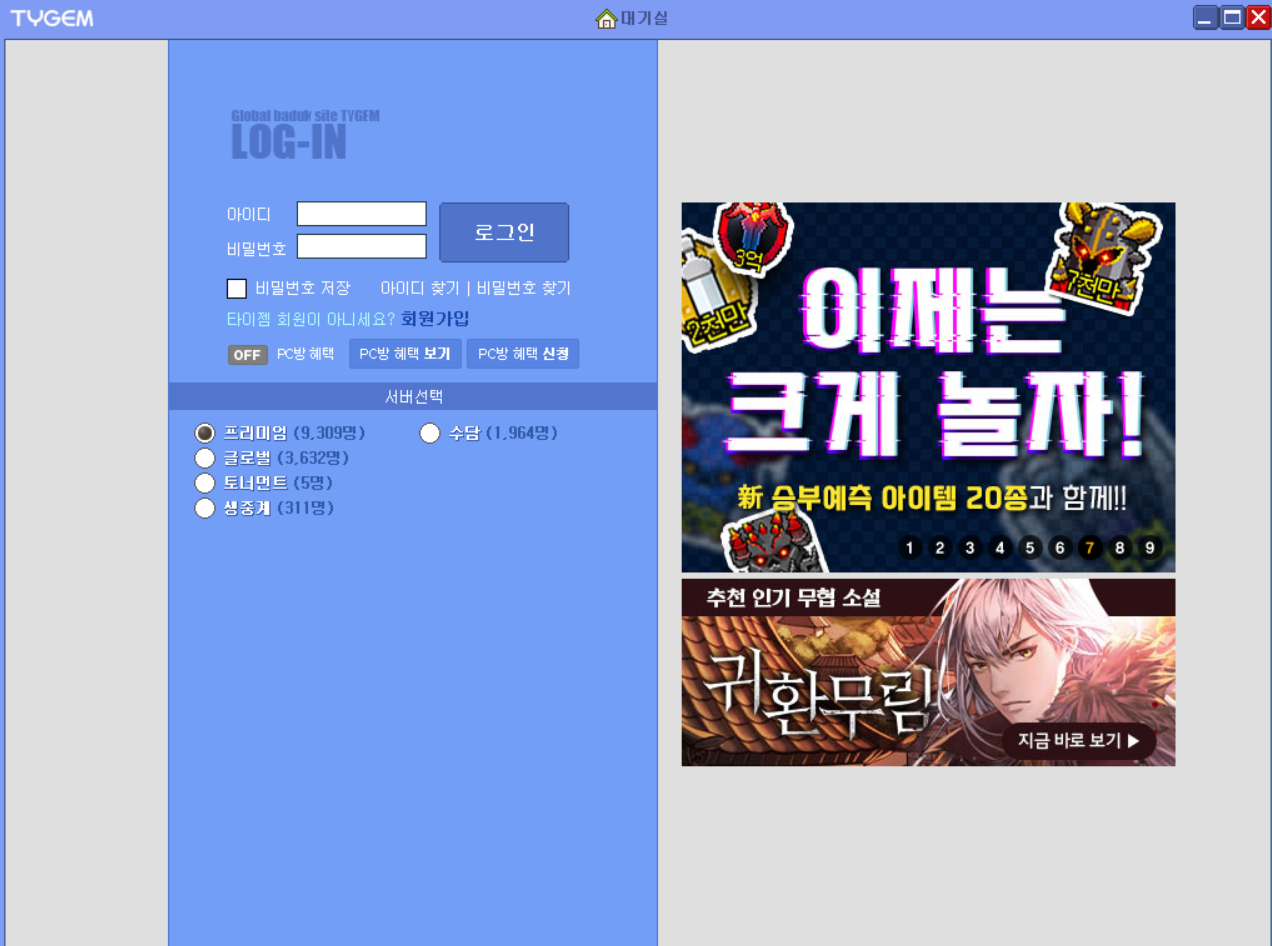This screenshot has width=1272, height=946.
Task: Maximize the TYGEM window
Action: click(1232, 17)
